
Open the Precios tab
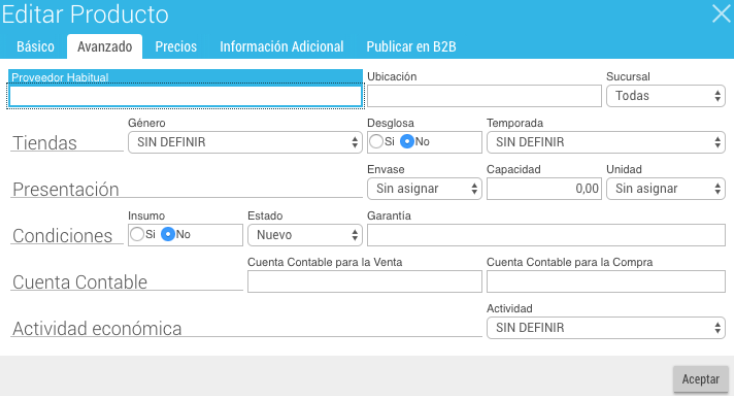tap(176, 47)
